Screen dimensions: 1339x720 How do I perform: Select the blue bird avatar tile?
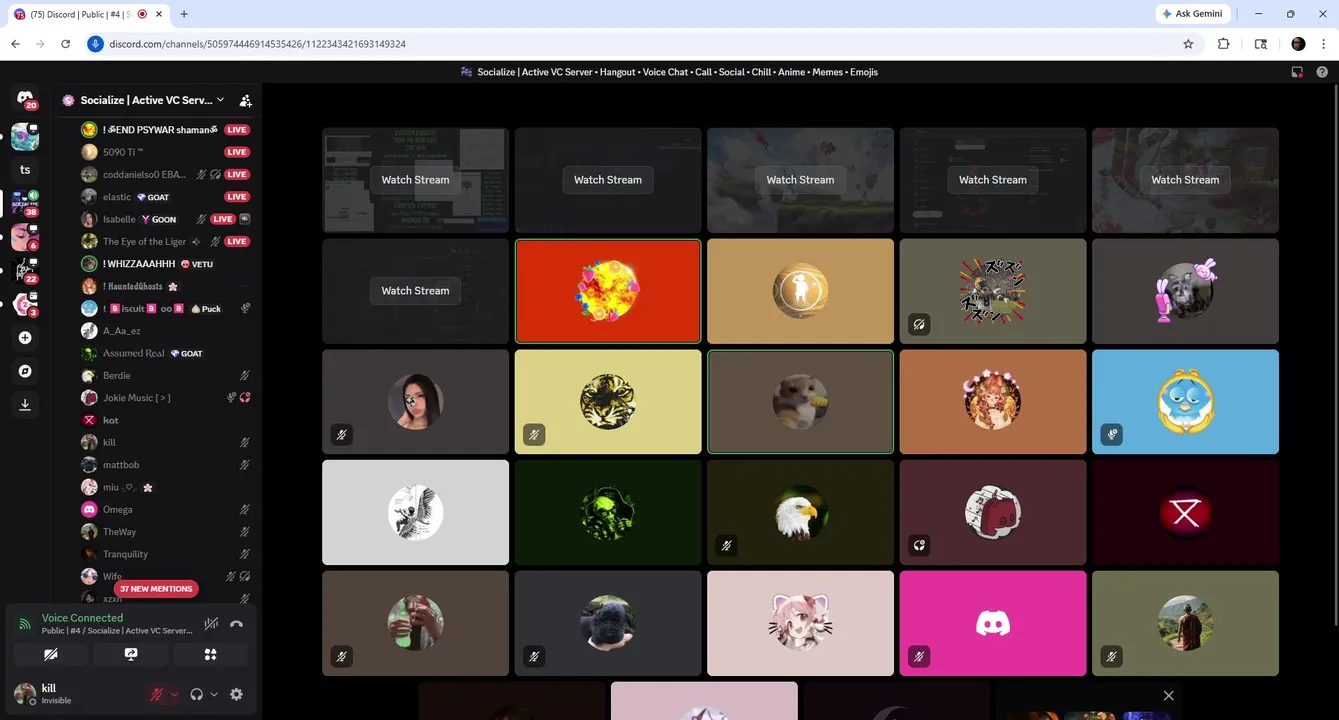point(1185,402)
